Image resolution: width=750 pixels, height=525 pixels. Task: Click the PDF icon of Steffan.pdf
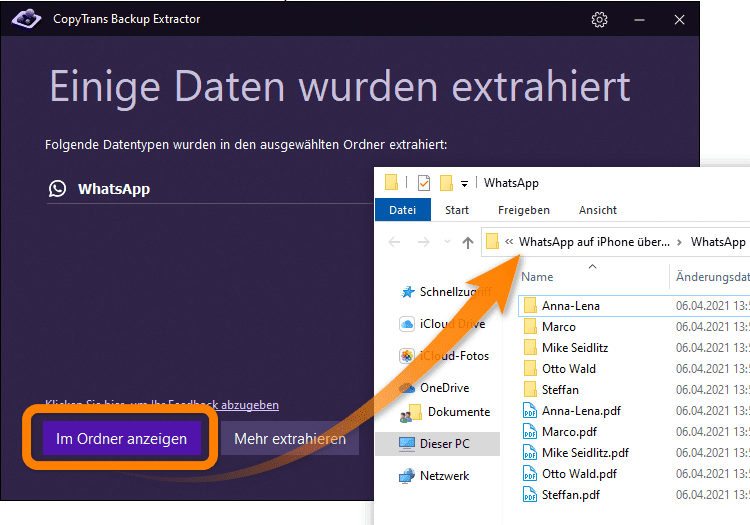(x=530, y=495)
